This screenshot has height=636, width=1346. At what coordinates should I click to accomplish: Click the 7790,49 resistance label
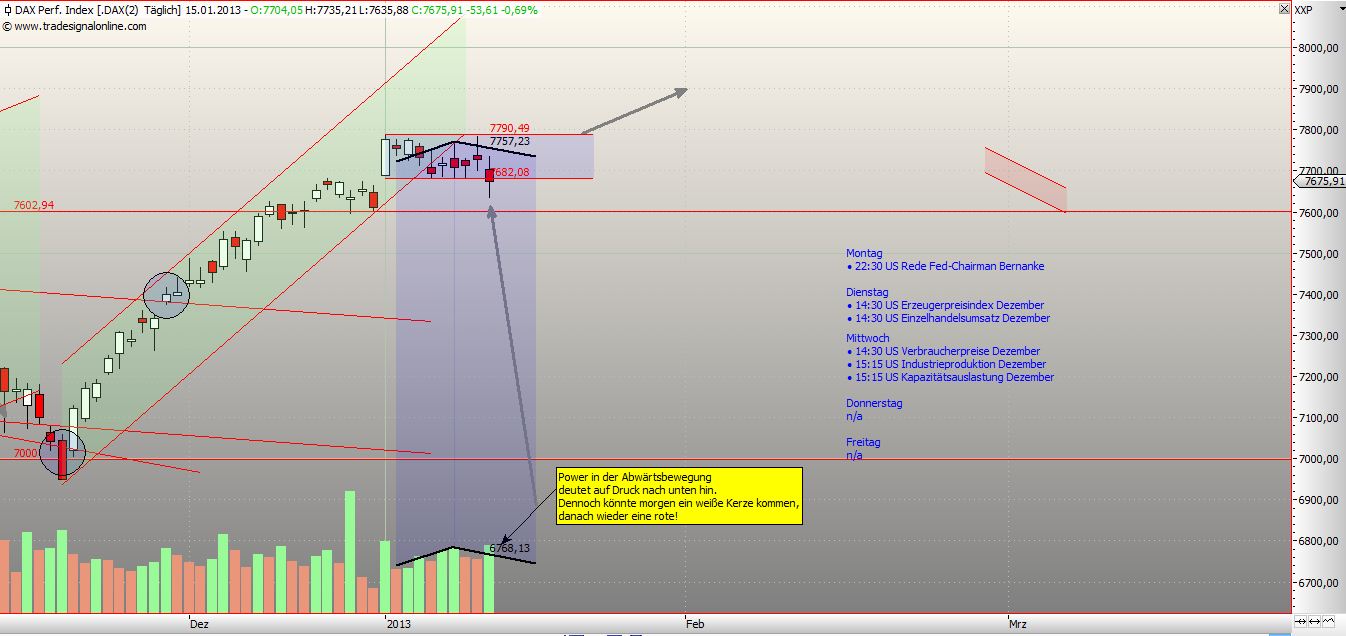pos(509,128)
